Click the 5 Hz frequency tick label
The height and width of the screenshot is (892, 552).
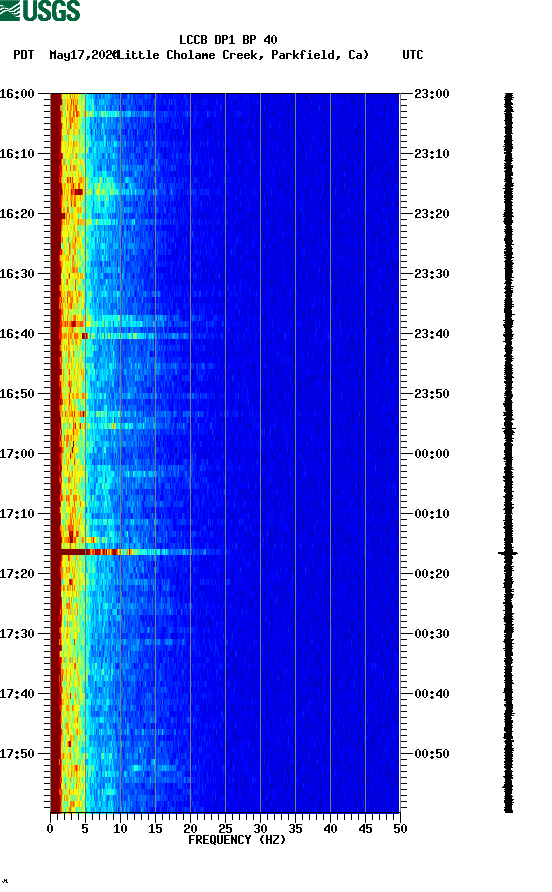tap(85, 829)
